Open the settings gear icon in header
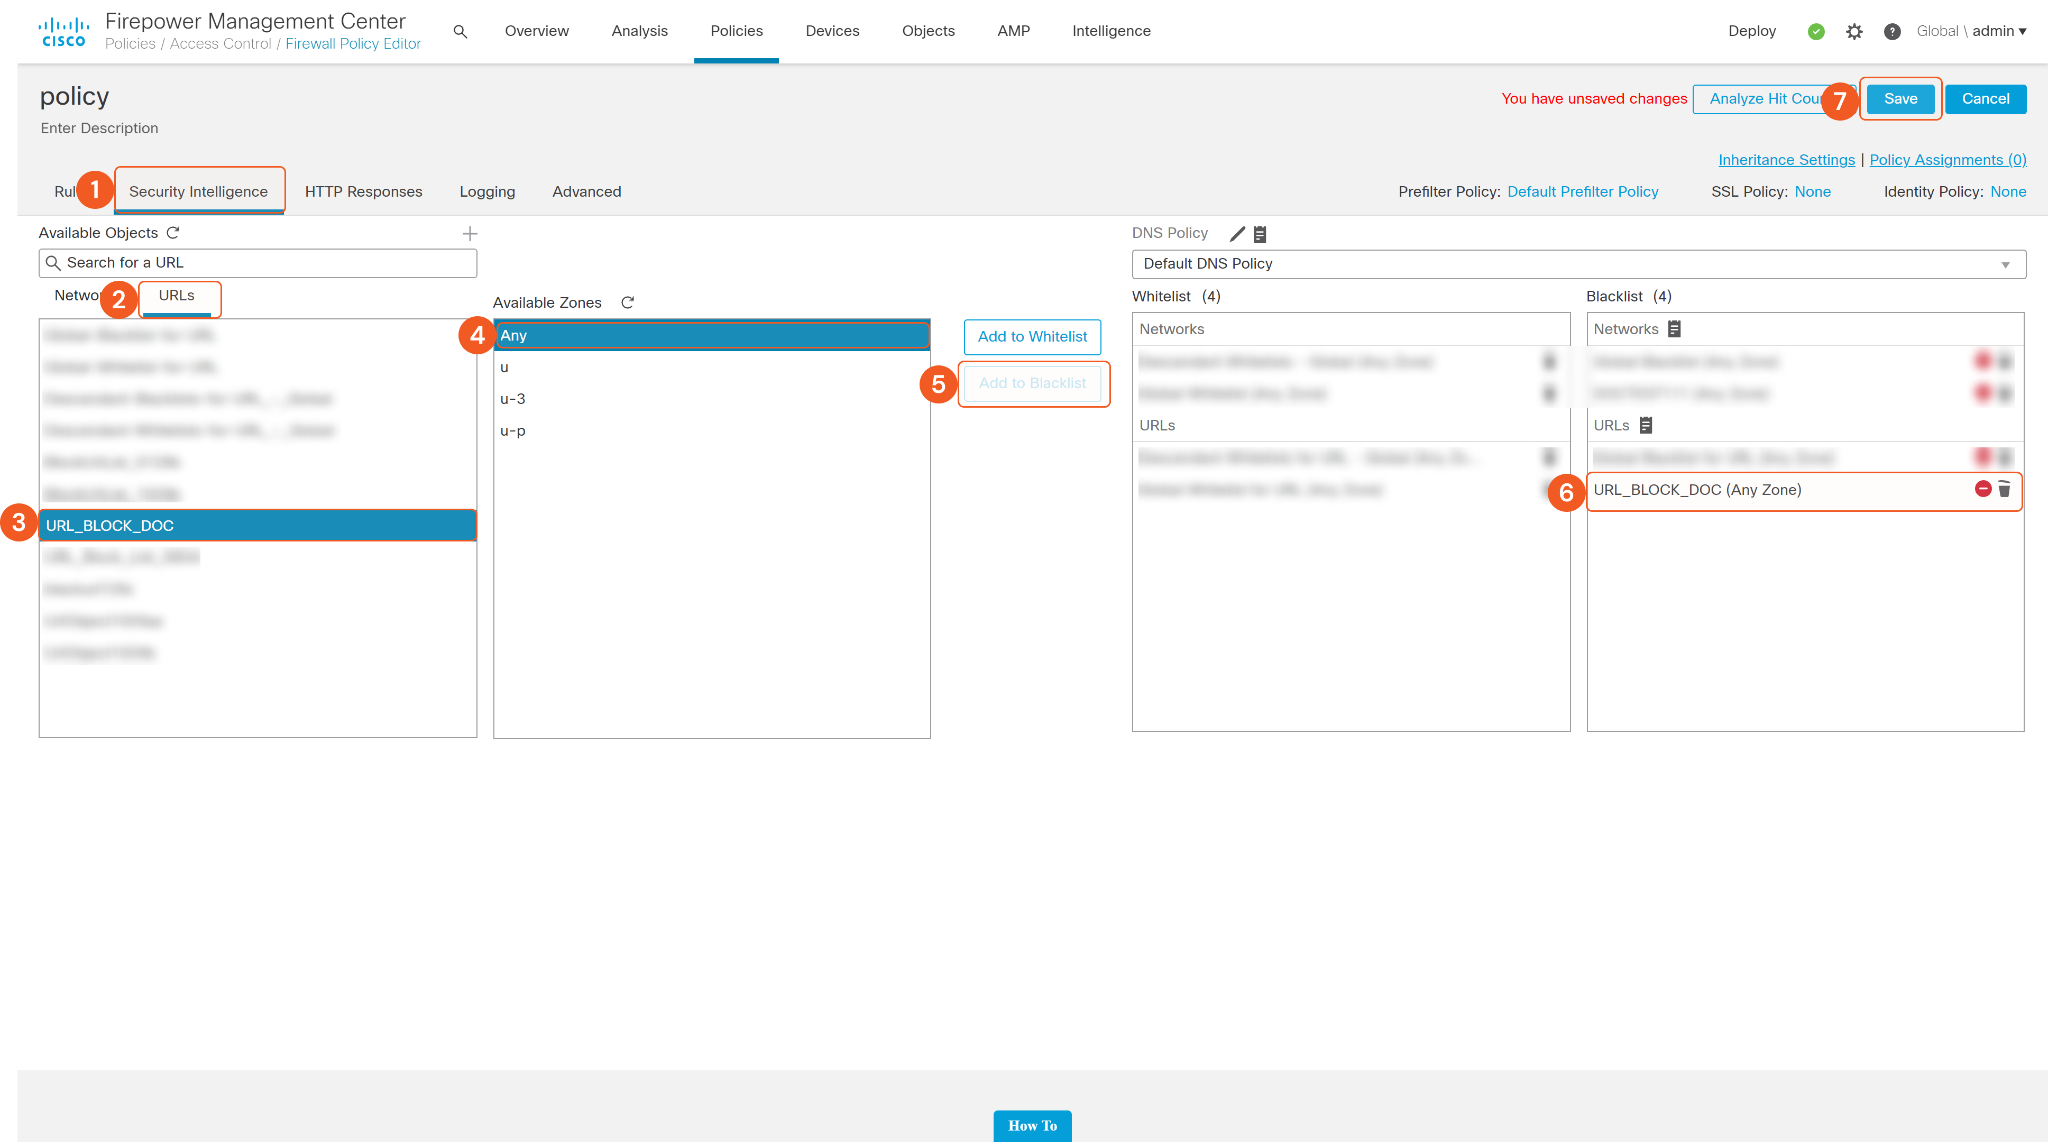Image resolution: width=2048 pixels, height=1142 pixels. (1854, 32)
